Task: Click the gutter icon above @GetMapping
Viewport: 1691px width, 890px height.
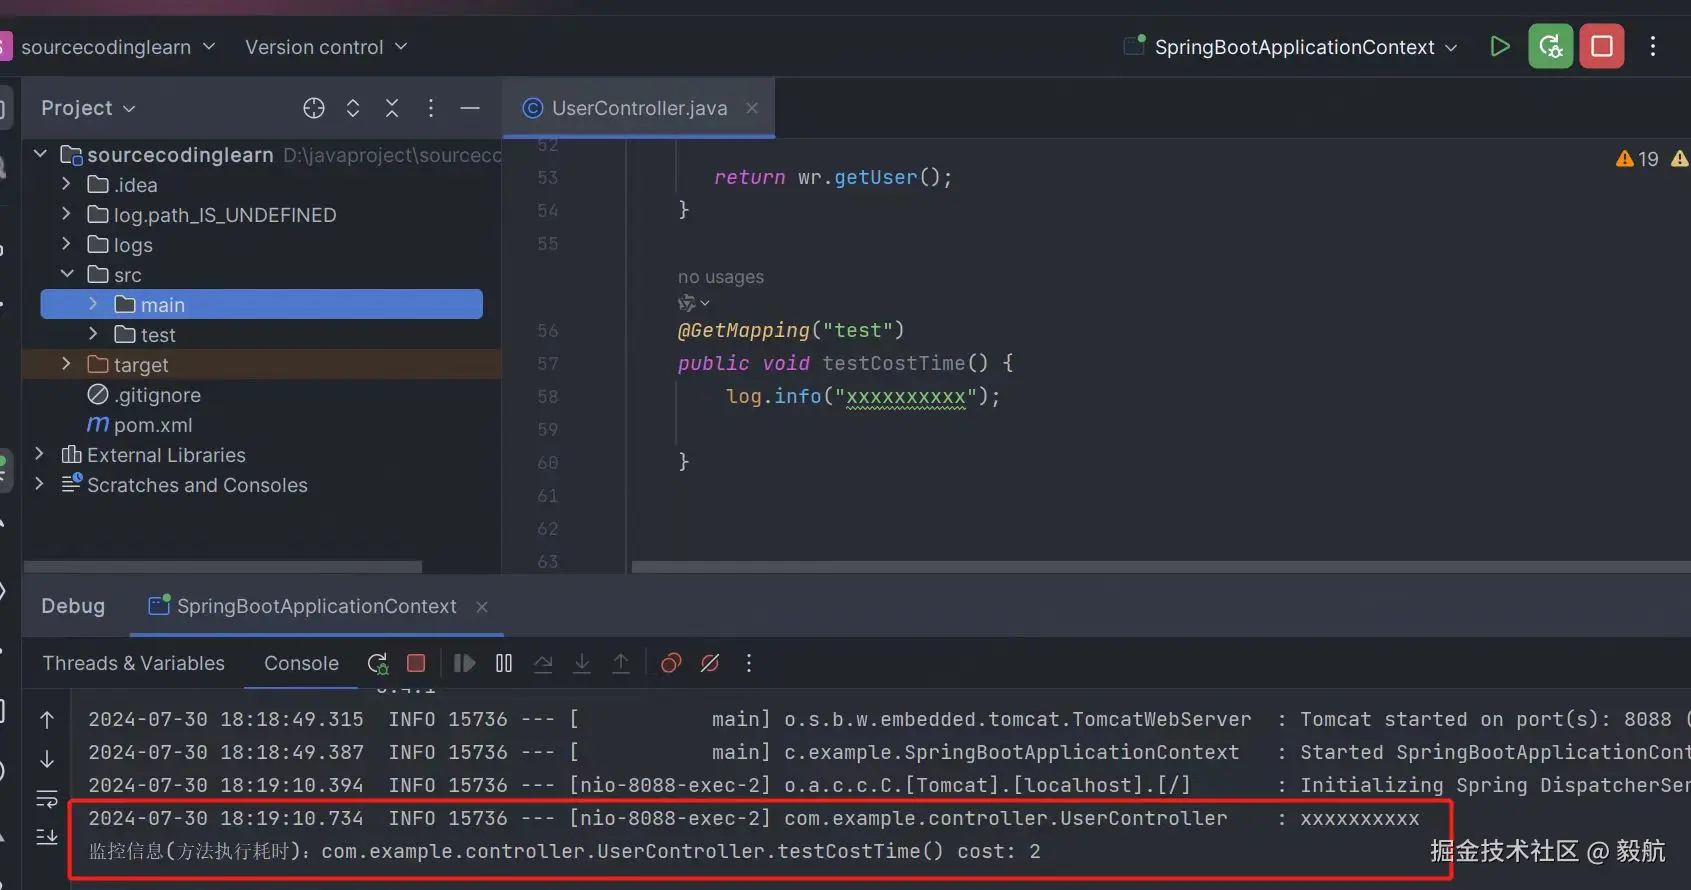Action: (x=693, y=303)
